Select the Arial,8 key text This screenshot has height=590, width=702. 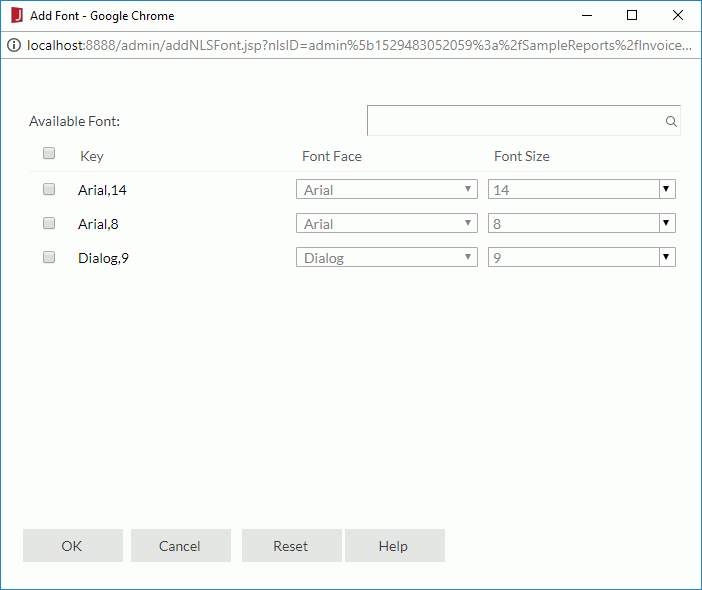pyautogui.click(x=98, y=224)
